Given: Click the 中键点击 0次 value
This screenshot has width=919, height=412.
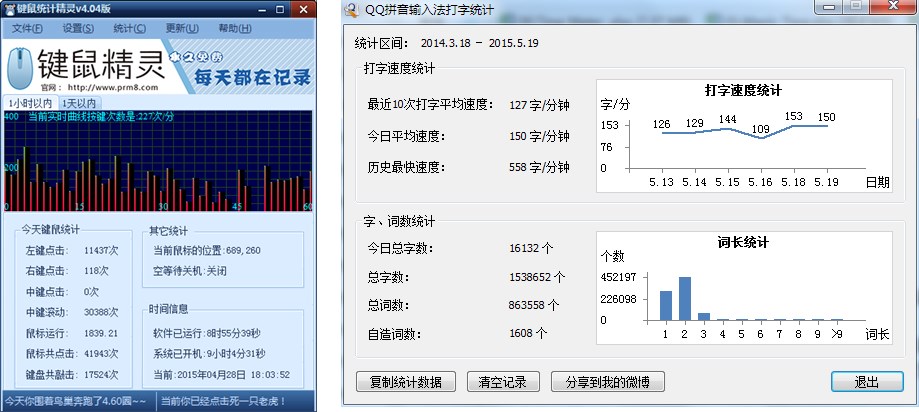Looking at the screenshot, I should tap(91, 291).
